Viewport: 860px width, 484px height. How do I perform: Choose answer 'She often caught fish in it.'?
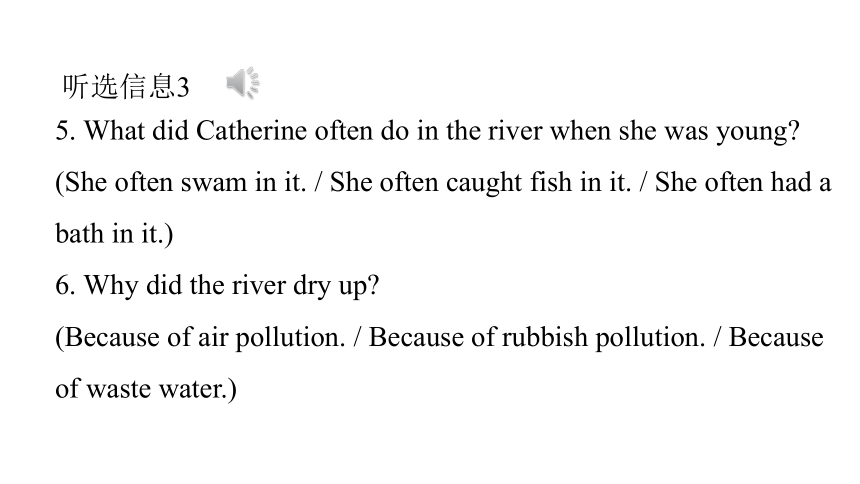click(x=480, y=183)
